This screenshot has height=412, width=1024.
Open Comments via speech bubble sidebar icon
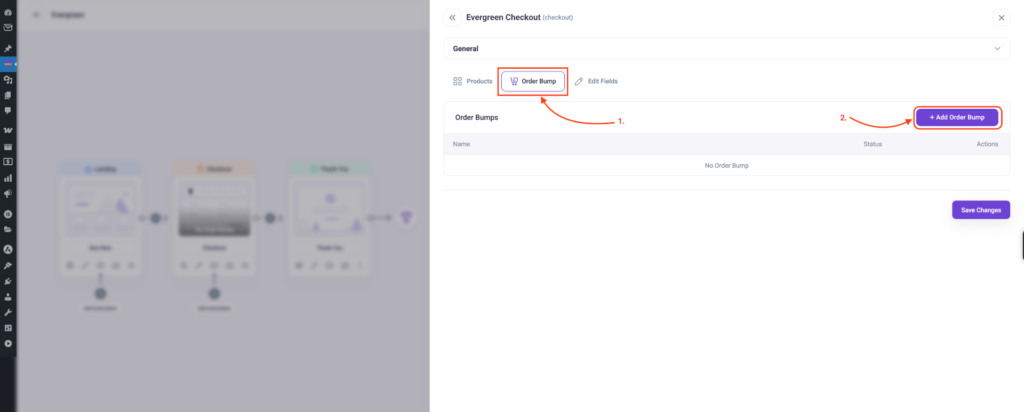click(x=8, y=110)
